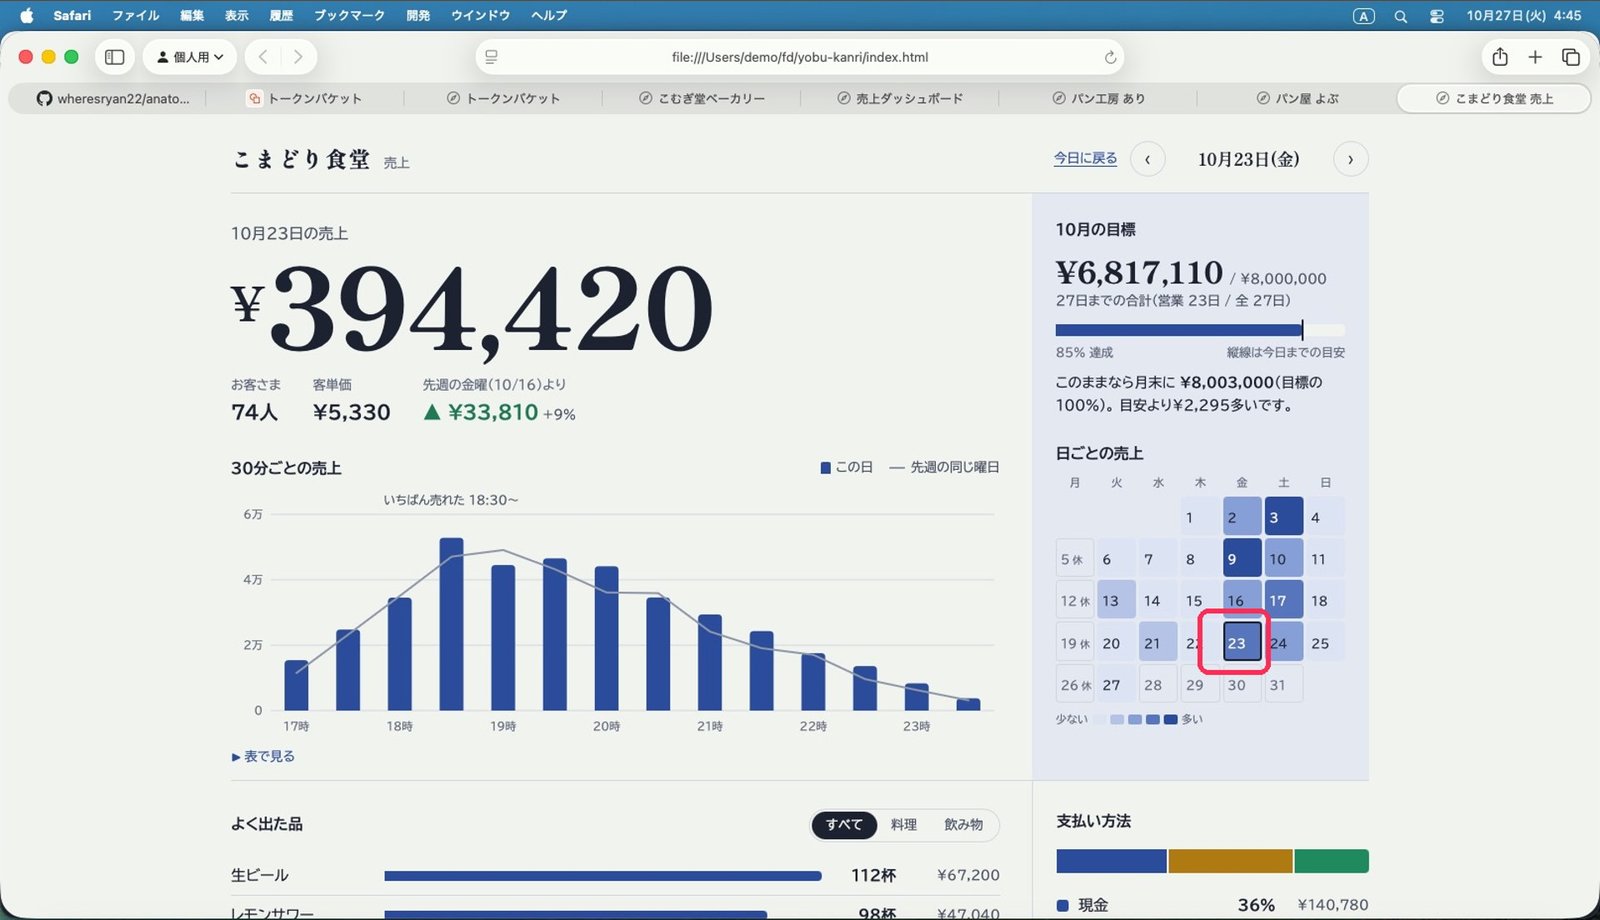
Task: Select 飲み物 filter
Action: pos(963,824)
